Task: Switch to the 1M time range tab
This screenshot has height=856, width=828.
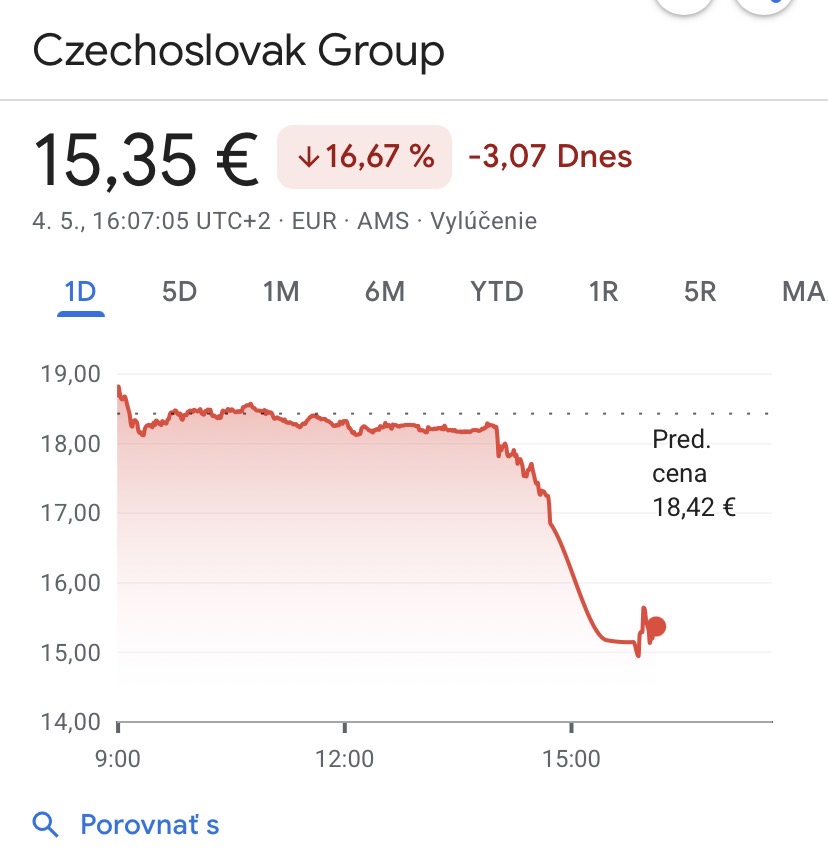Action: pos(281,292)
